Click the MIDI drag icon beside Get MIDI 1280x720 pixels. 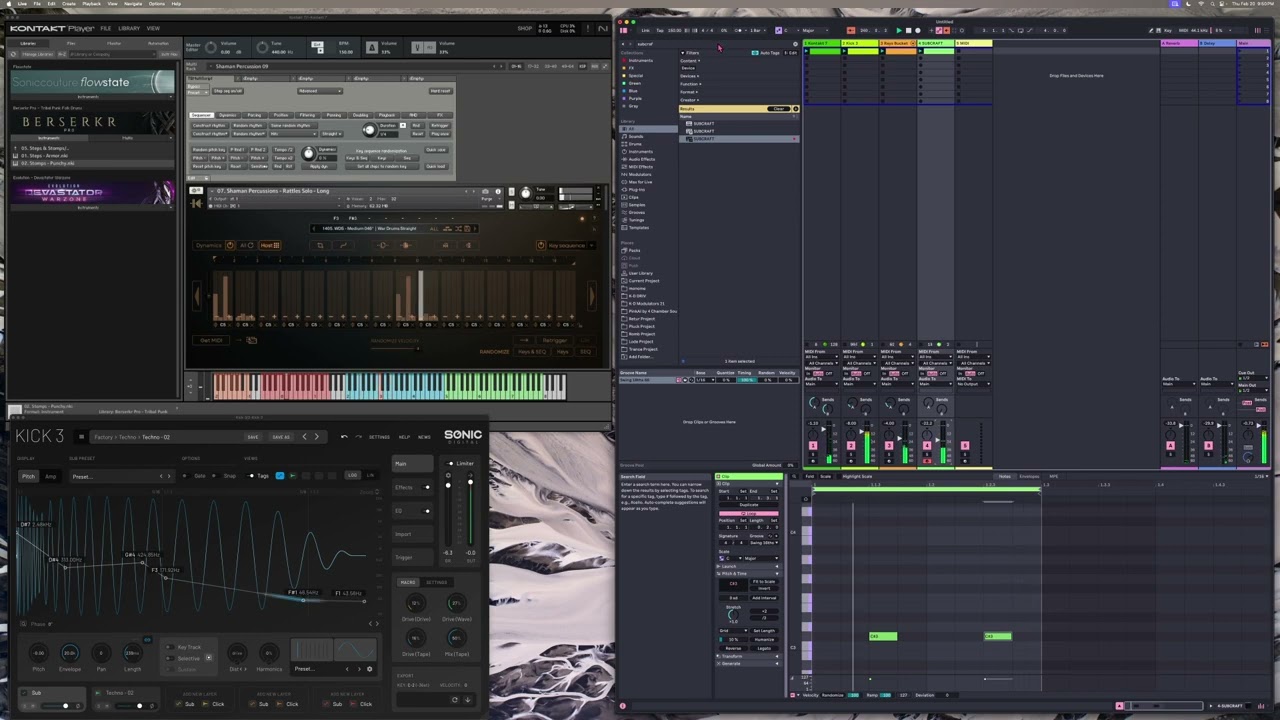point(251,340)
